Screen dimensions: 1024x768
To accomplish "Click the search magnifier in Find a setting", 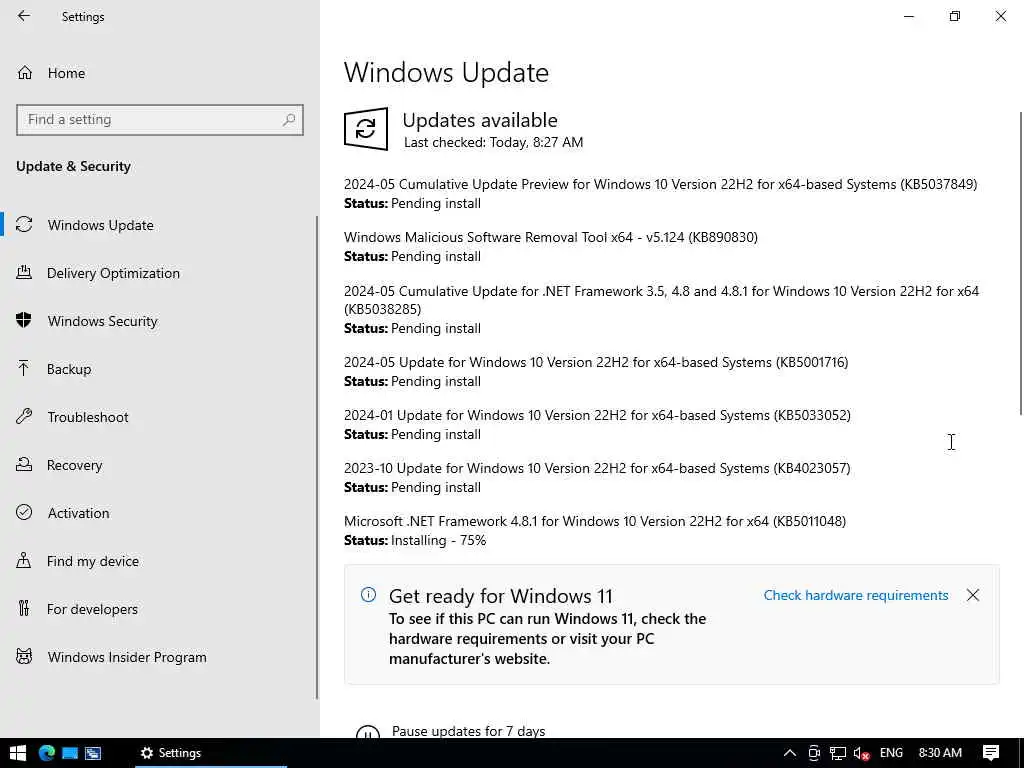I will pos(289,120).
